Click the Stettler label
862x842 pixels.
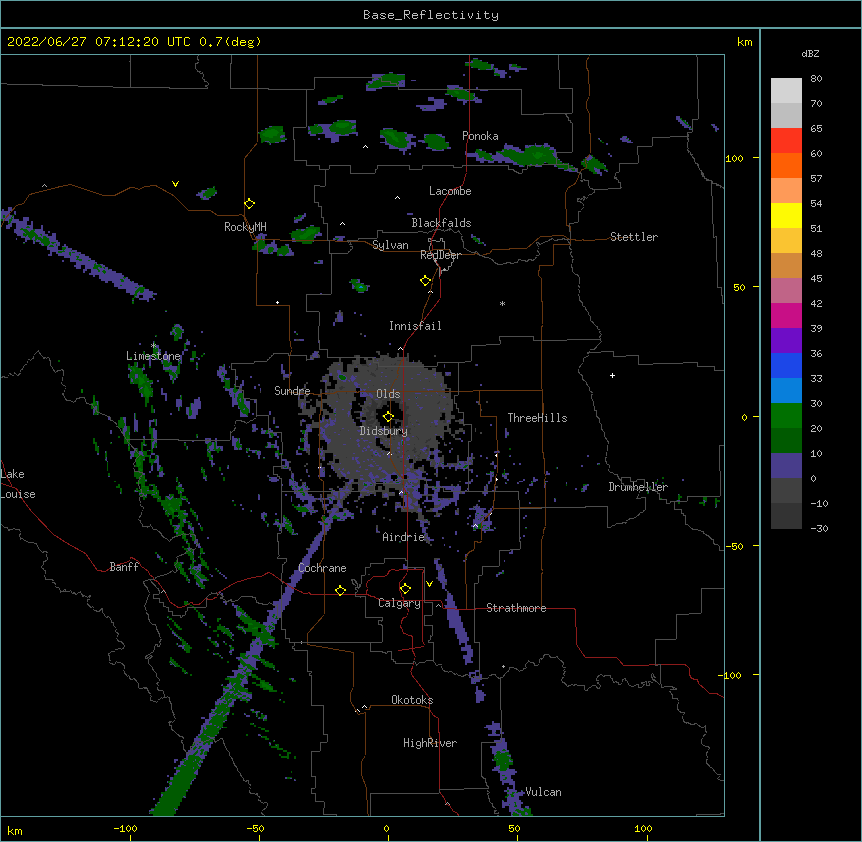click(x=634, y=237)
